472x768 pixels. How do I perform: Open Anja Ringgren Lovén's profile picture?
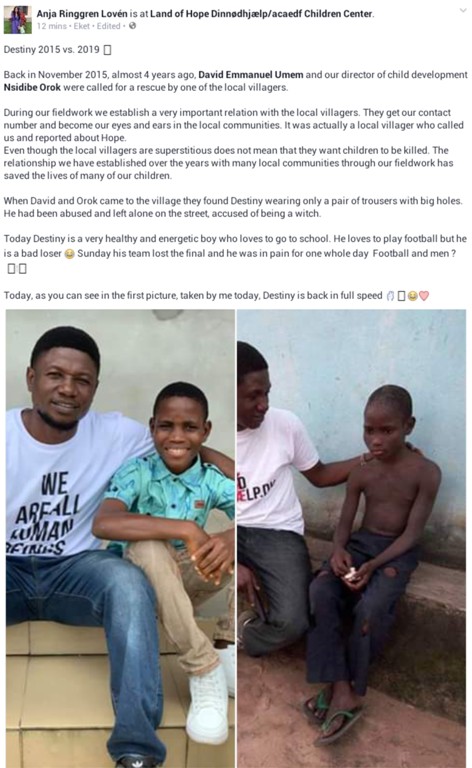point(18,20)
